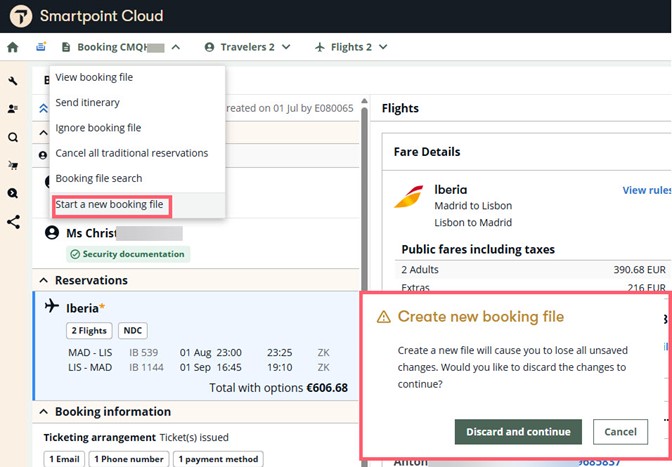
Task: Click the double-chevron collapse all icon
Action: click(43, 108)
